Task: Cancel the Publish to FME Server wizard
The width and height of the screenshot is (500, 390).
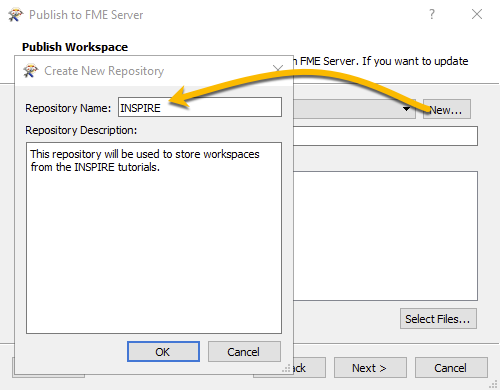Action: click(451, 368)
